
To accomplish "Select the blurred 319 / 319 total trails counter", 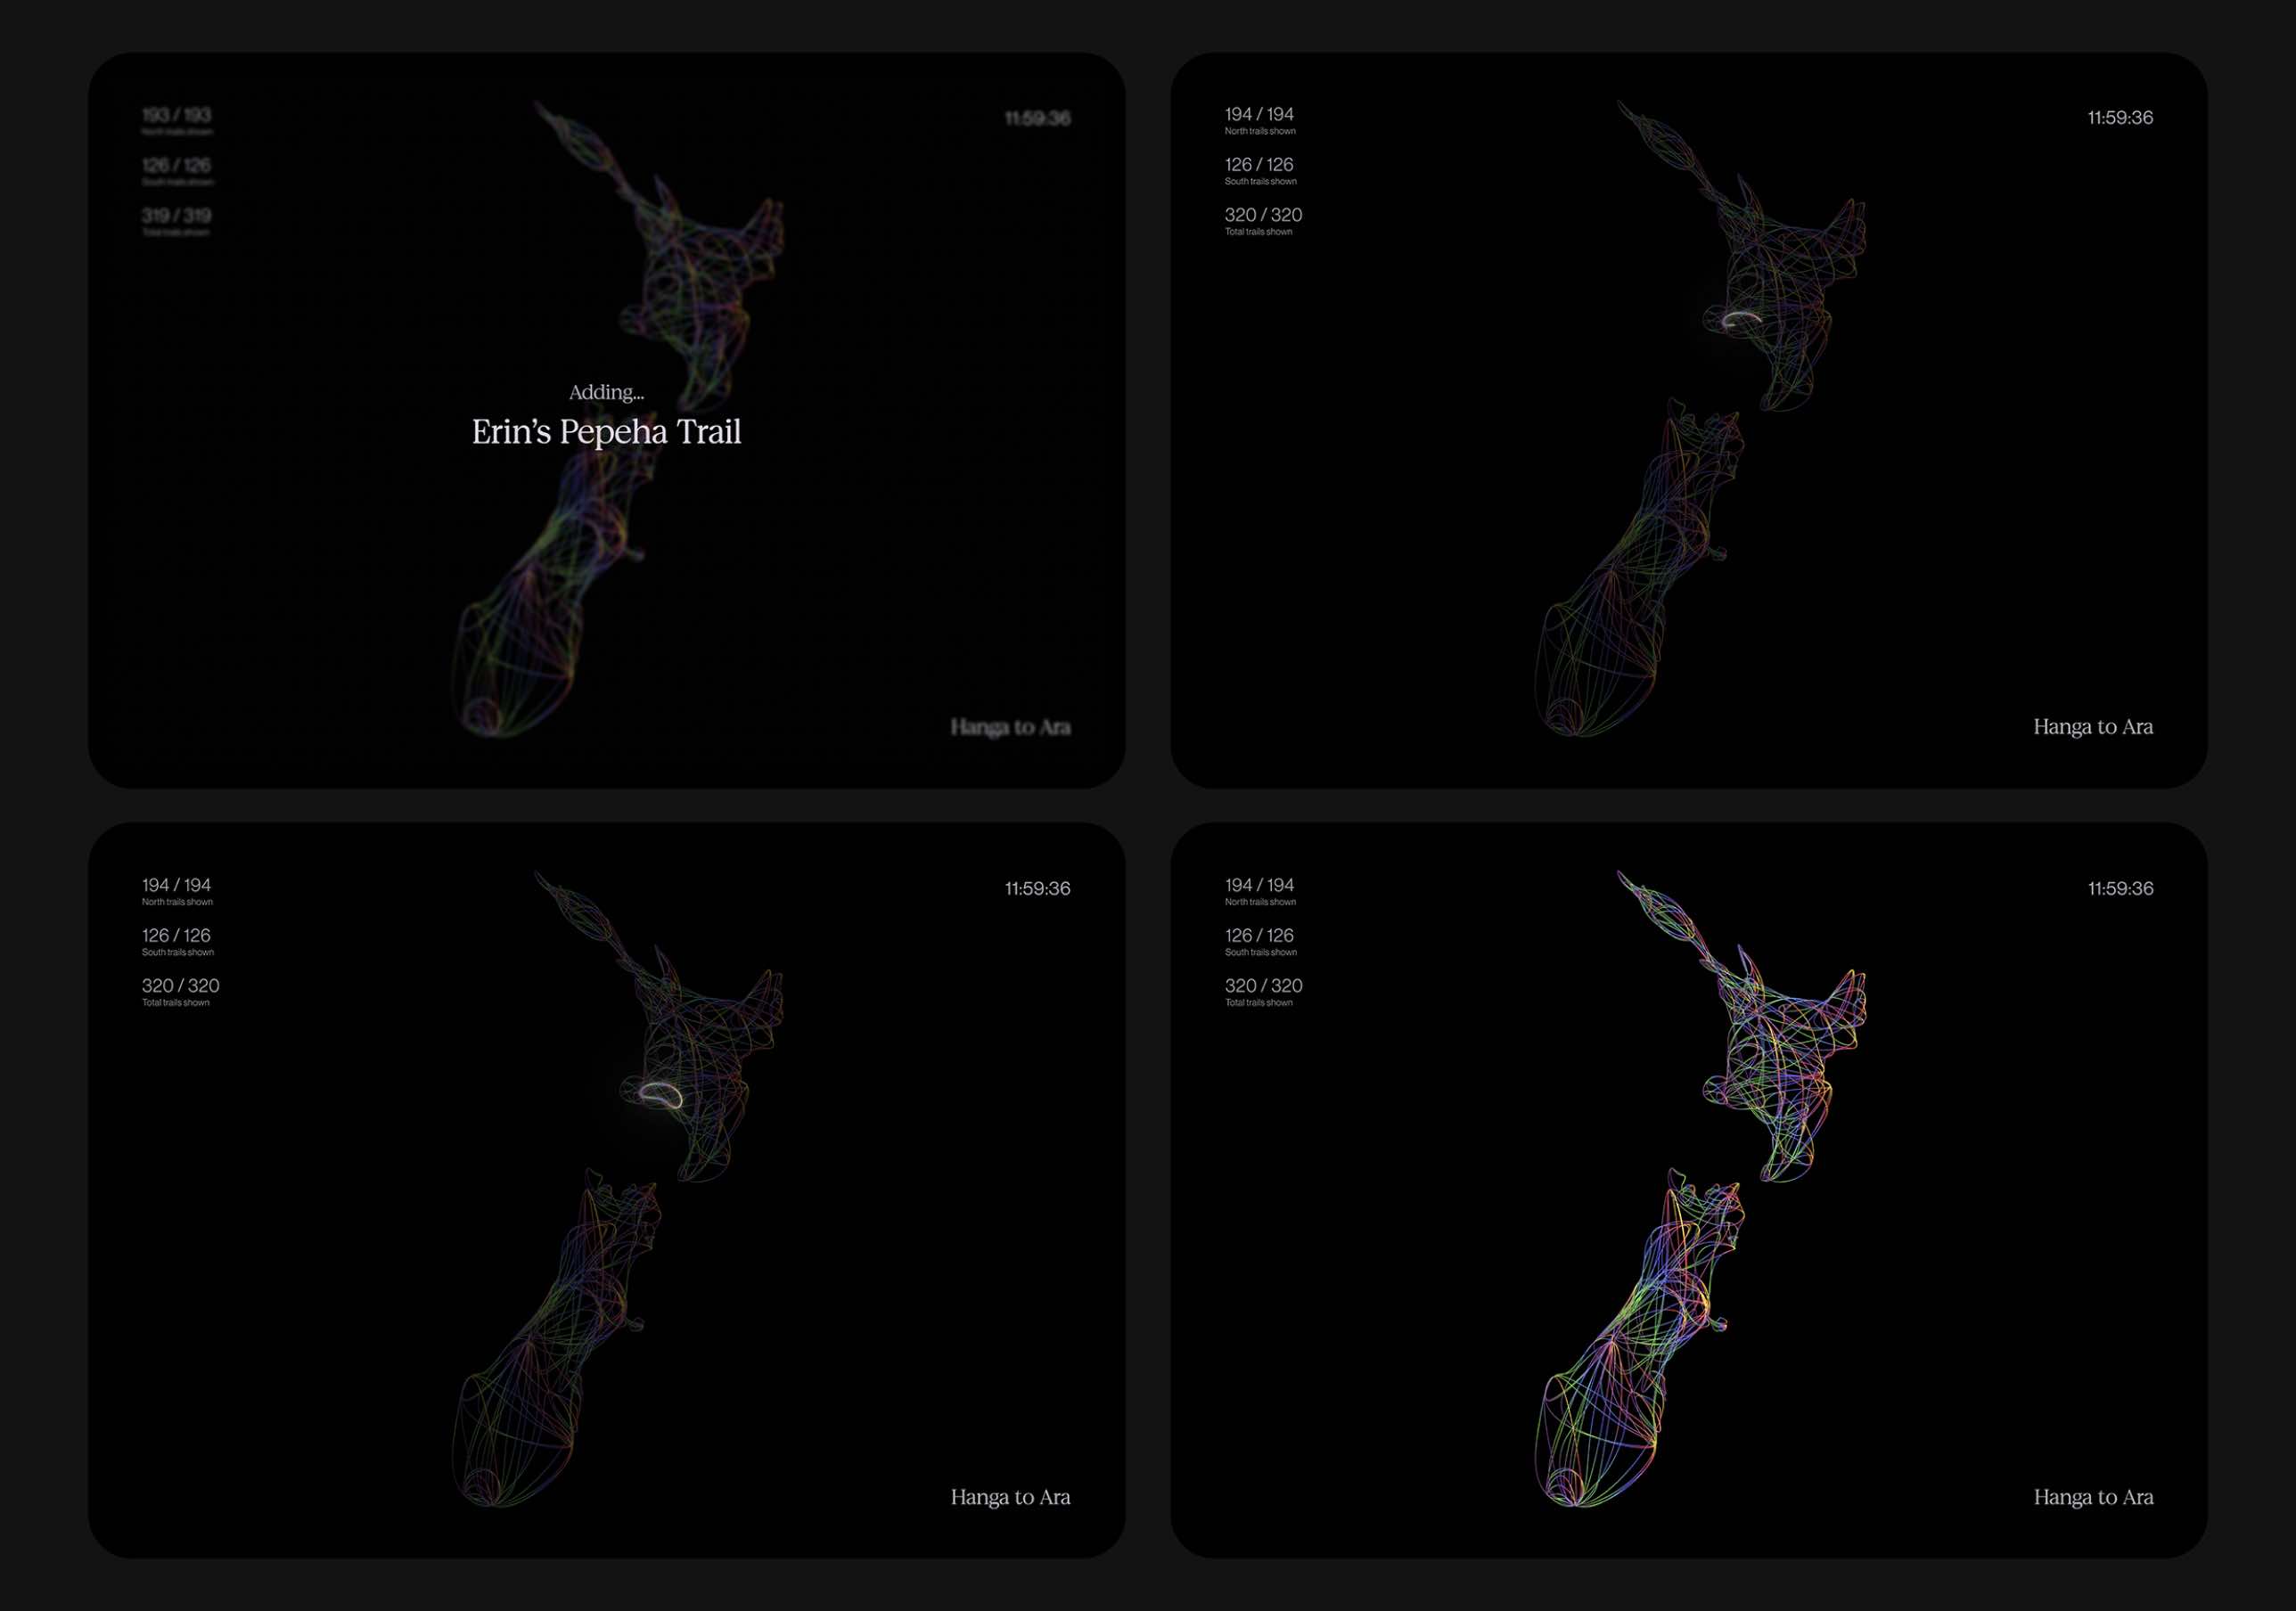I will point(176,215).
